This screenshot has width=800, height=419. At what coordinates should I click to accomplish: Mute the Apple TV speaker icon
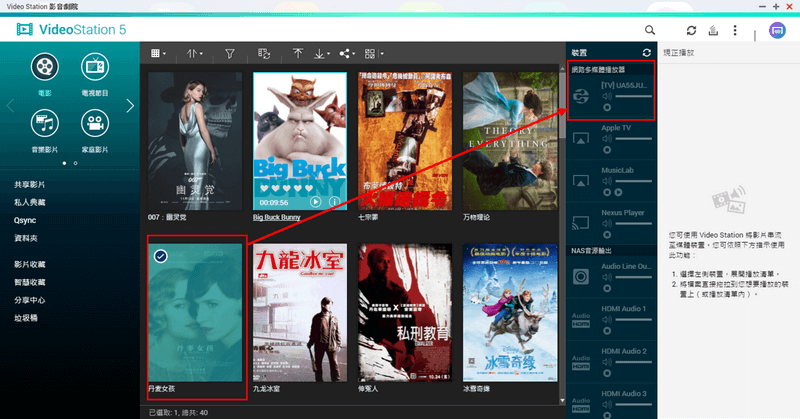pos(607,139)
